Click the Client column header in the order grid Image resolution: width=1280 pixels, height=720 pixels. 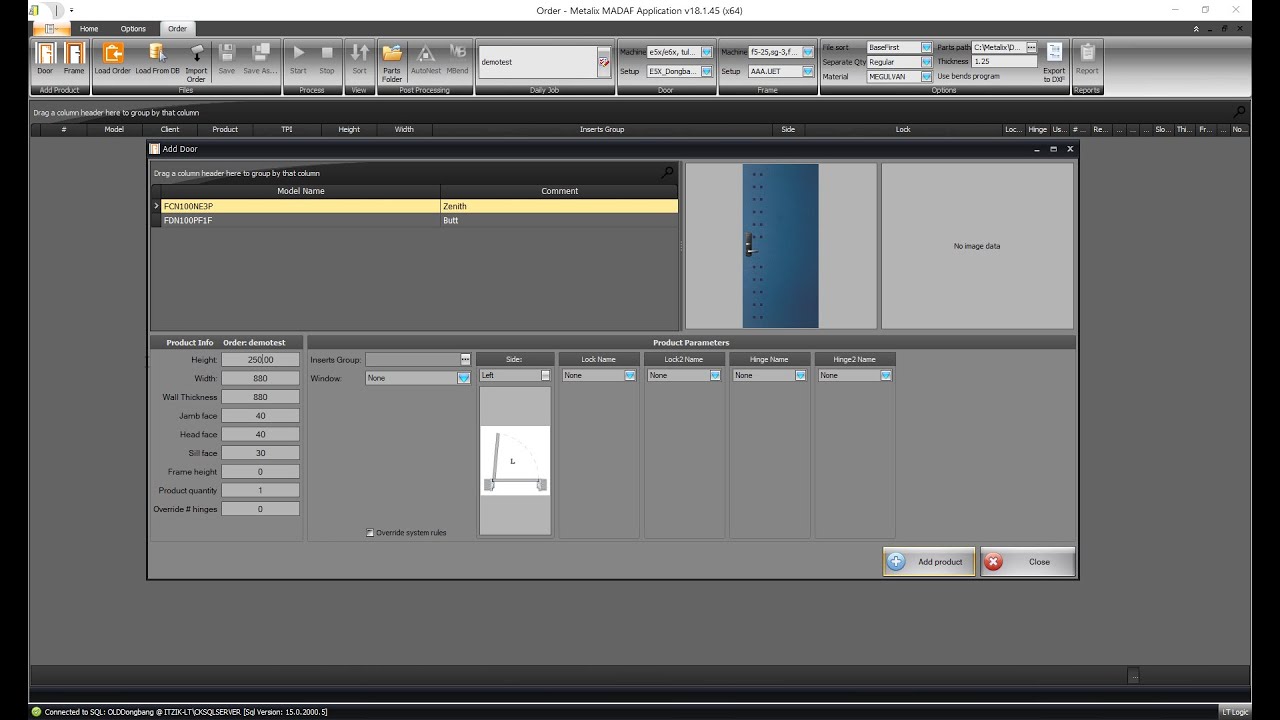click(x=170, y=129)
